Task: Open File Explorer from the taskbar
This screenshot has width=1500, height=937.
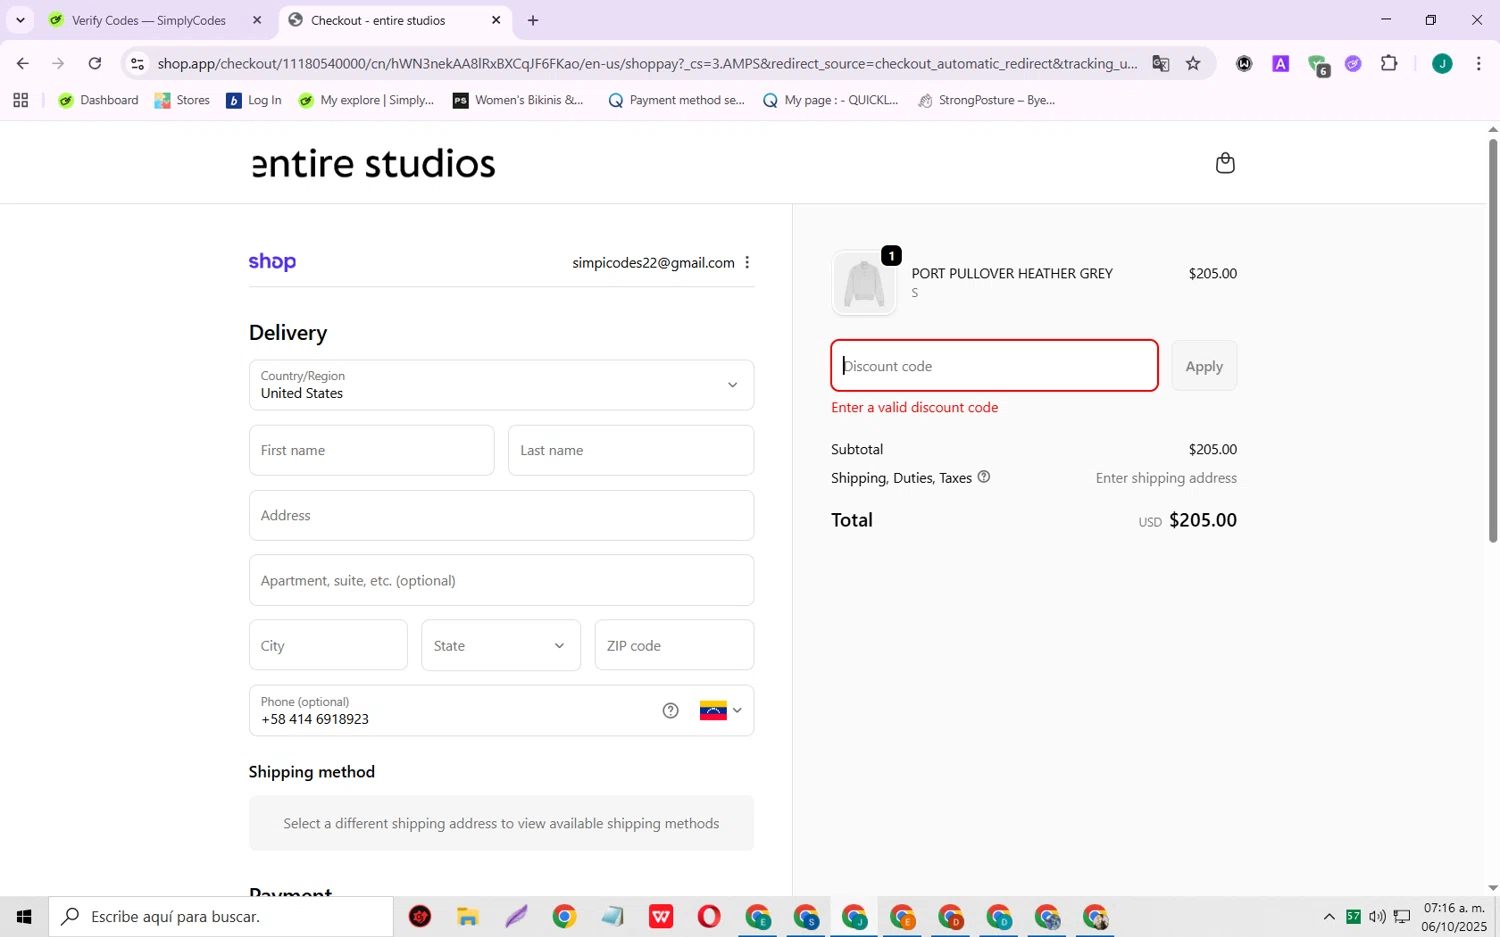Action: [x=468, y=916]
